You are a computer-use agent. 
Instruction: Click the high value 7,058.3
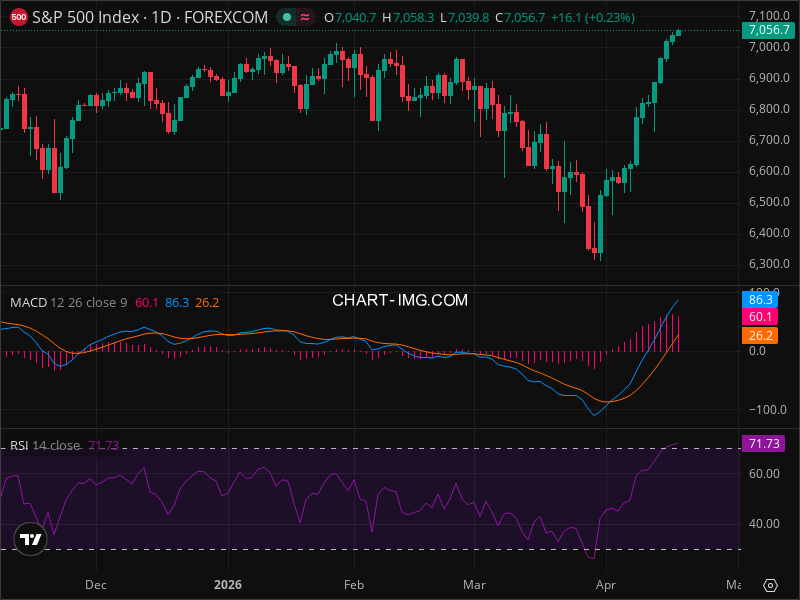[413, 18]
